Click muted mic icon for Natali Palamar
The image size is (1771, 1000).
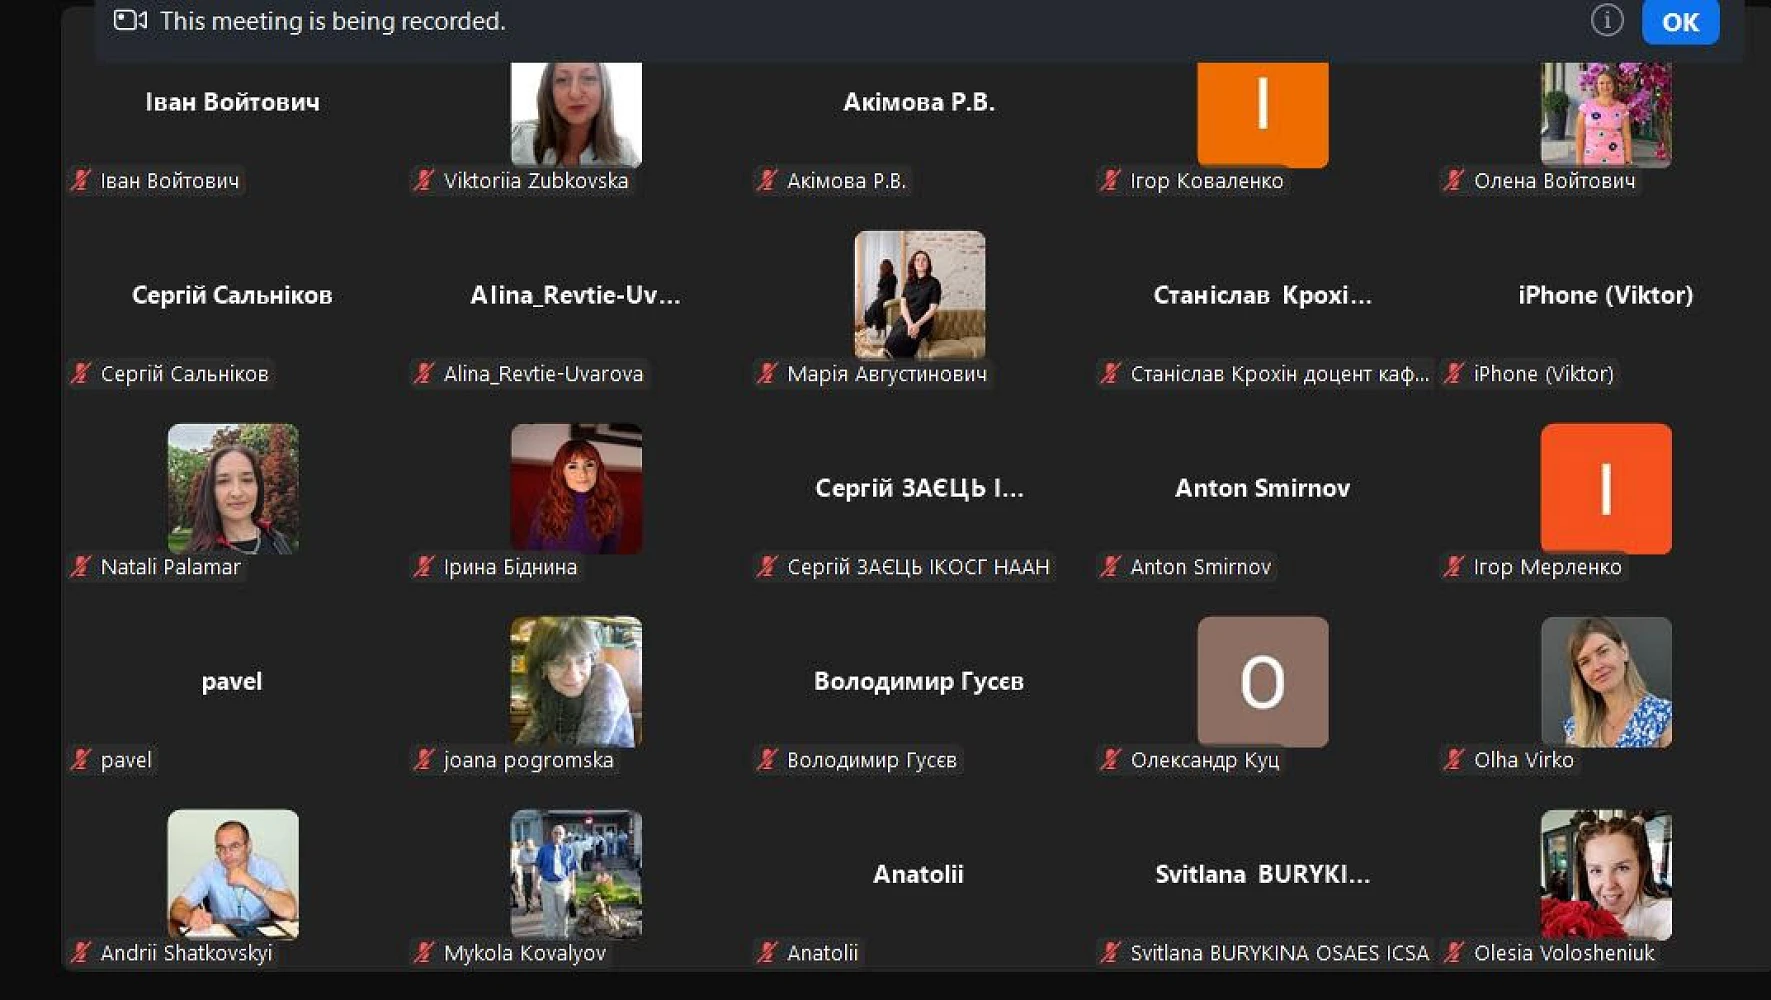(x=81, y=567)
